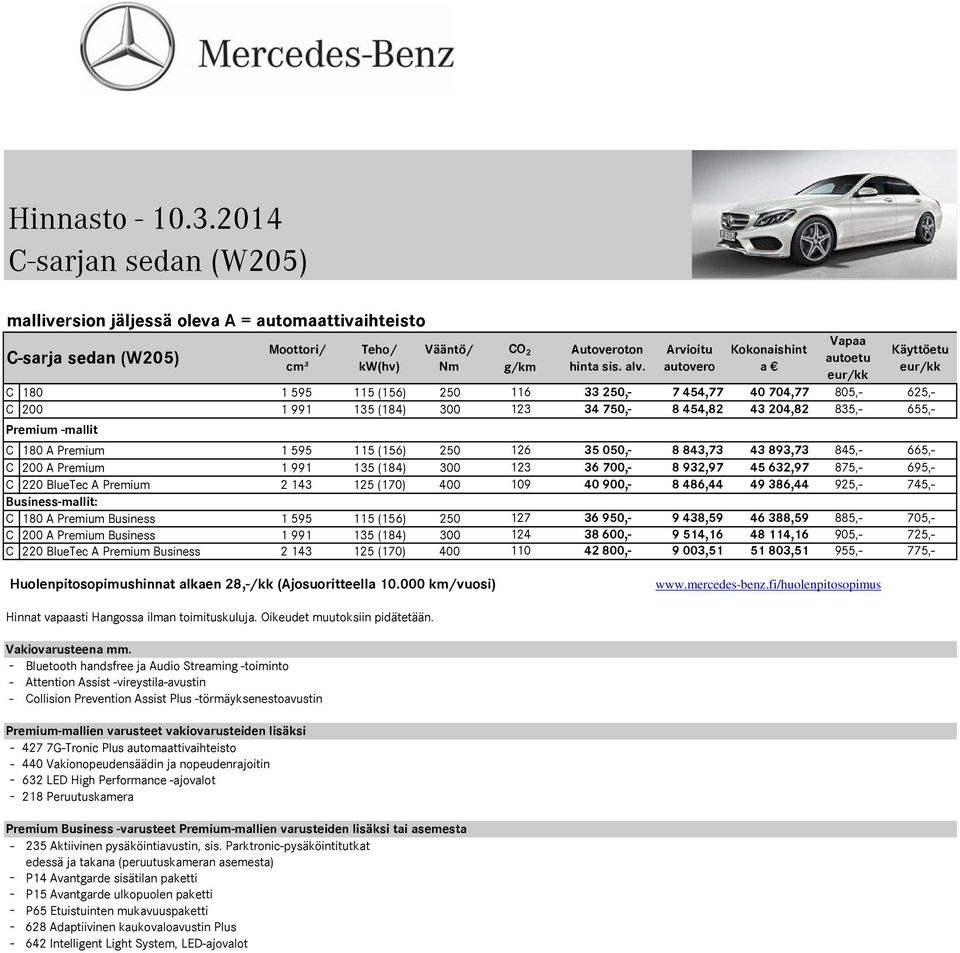Click the "C-sarja sedan (W205)" table header
The image size is (960, 953).
93,357
